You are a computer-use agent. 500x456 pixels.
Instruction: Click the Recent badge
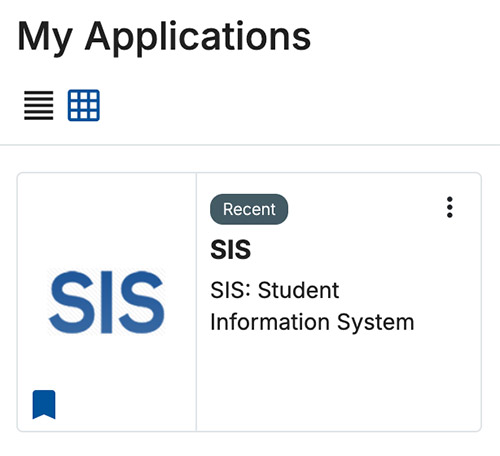point(249,209)
